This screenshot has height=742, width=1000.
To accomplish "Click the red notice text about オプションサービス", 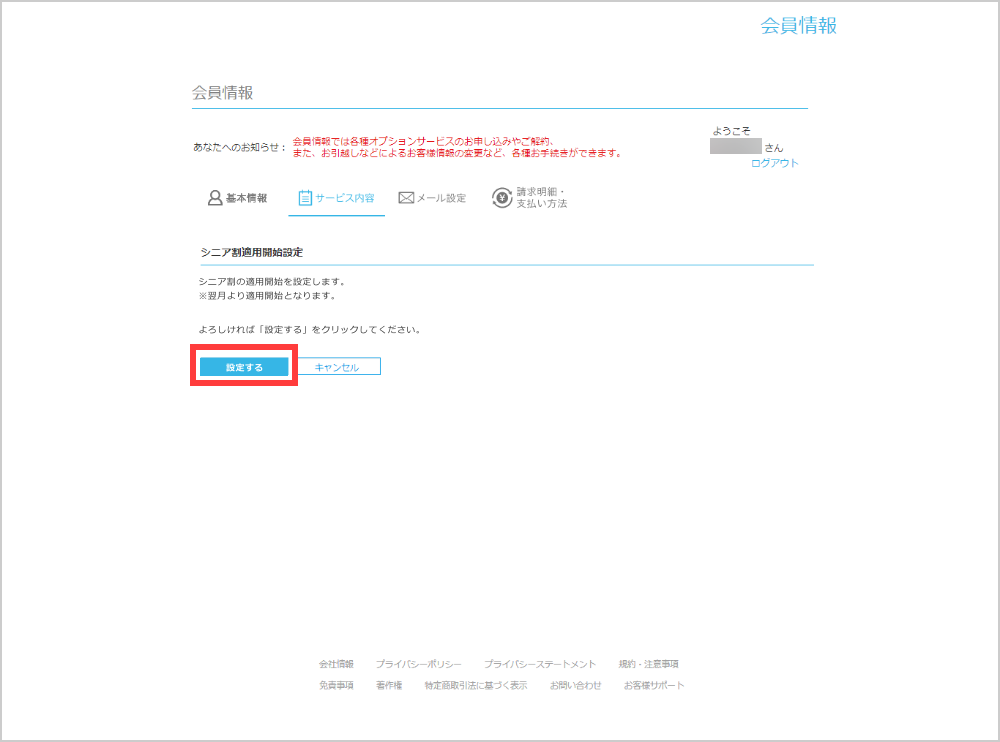I will pos(457,147).
